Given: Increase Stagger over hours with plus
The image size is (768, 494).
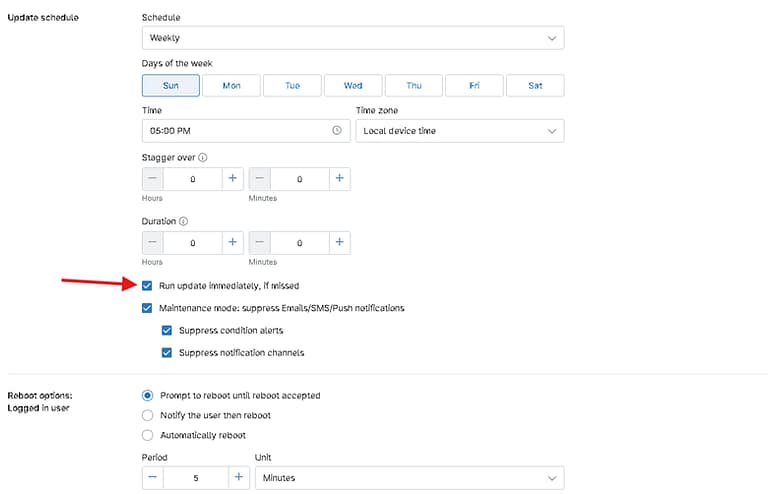Looking at the screenshot, I should pos(233,178).
